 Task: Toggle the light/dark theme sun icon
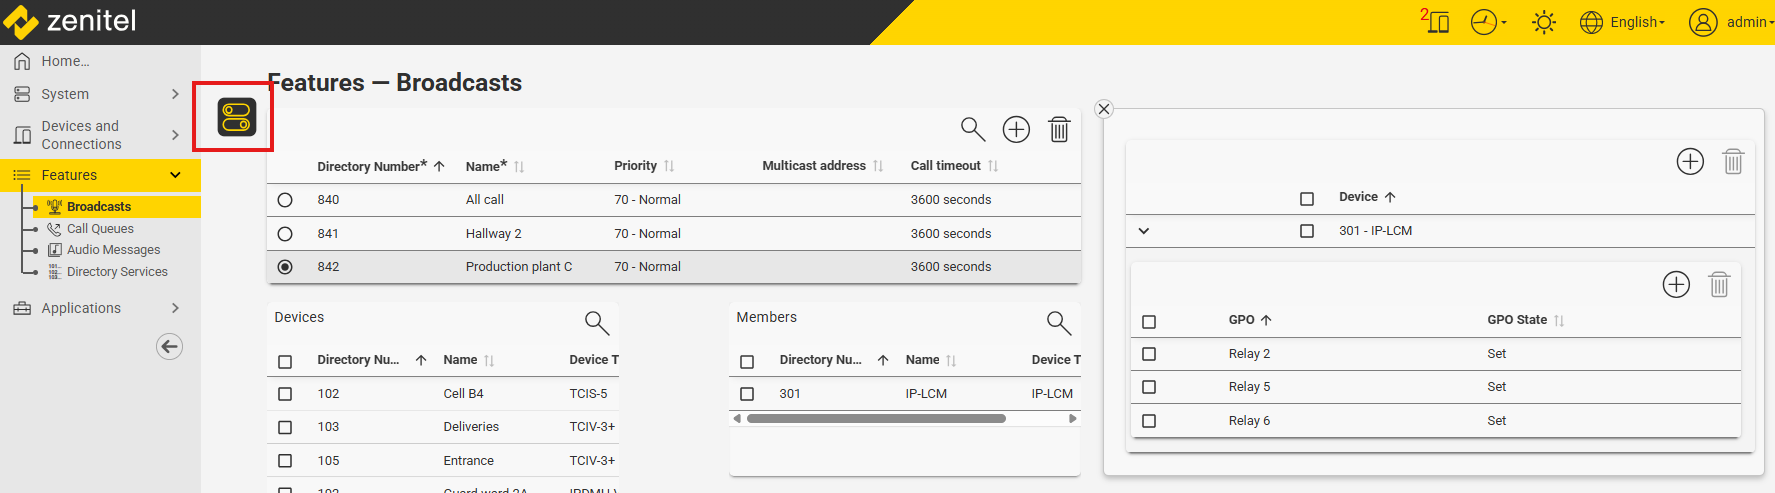tap(1543, 22)
